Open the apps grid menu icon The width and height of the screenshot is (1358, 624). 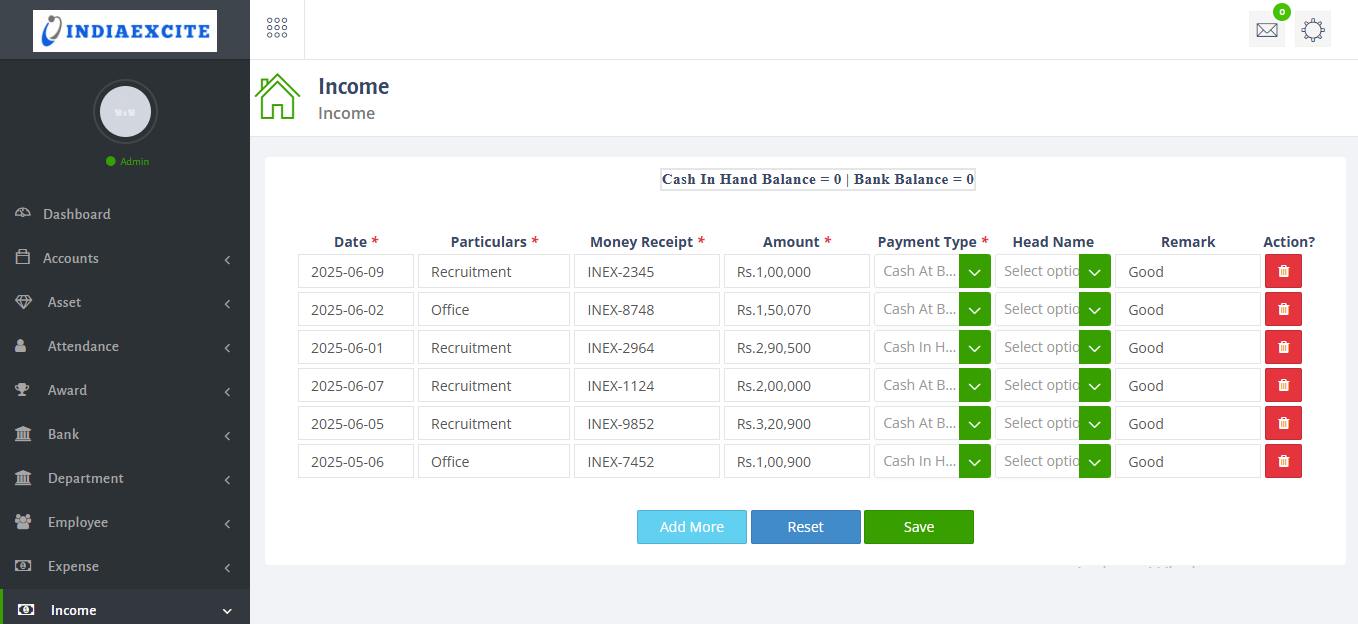pyautogui.click(x=277, y=29)
